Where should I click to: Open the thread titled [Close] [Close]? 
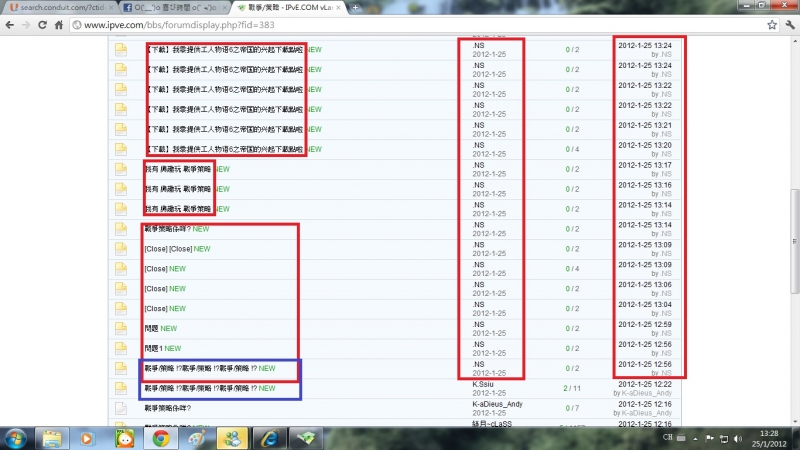[x=168, y=249]
